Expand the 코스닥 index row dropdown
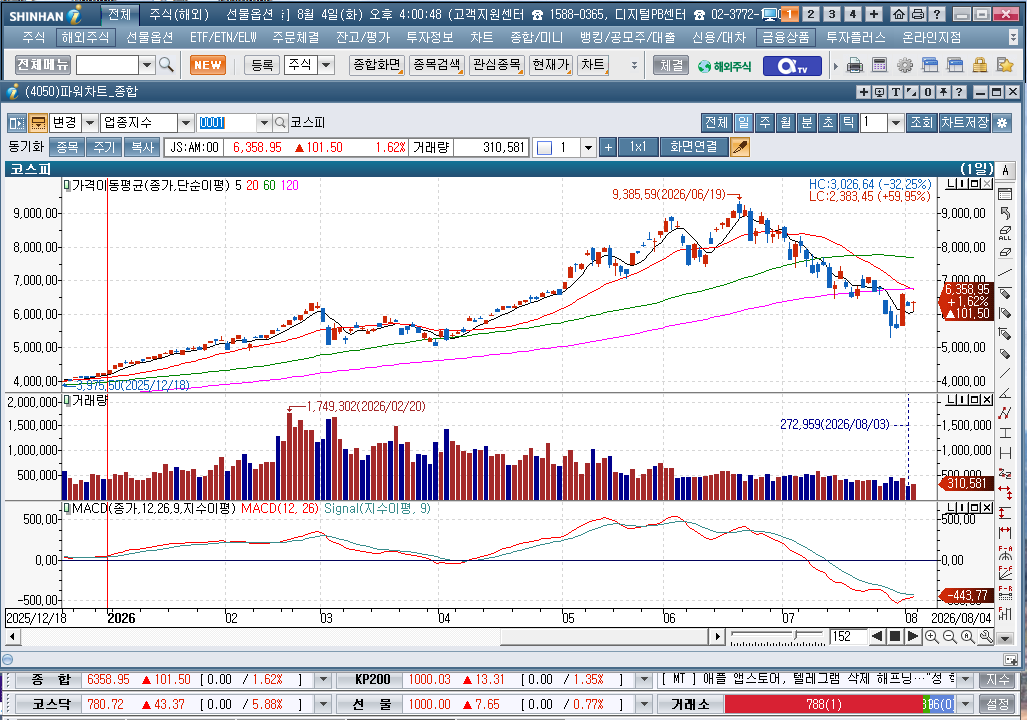The height and width of the screenshot is (720, 1027). [x=323, y=704]
